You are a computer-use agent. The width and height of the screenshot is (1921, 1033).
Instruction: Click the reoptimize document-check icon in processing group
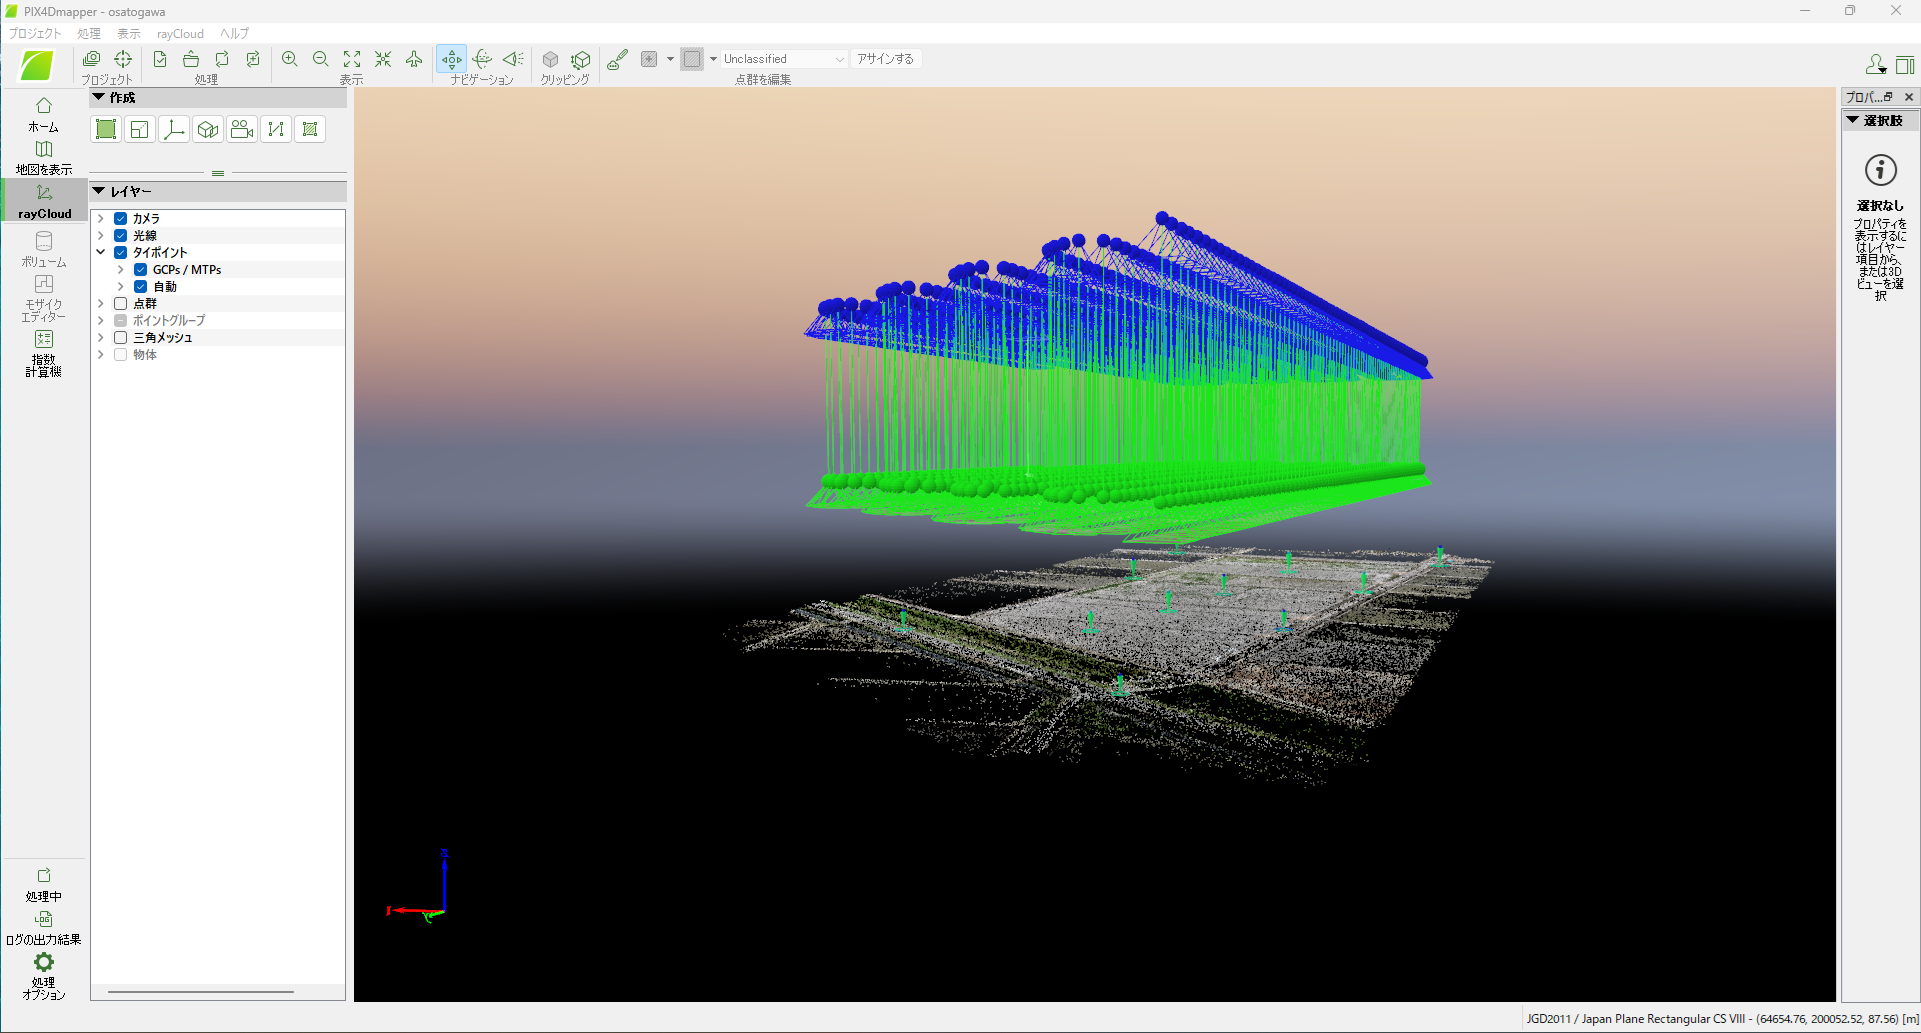click(160, 59)
